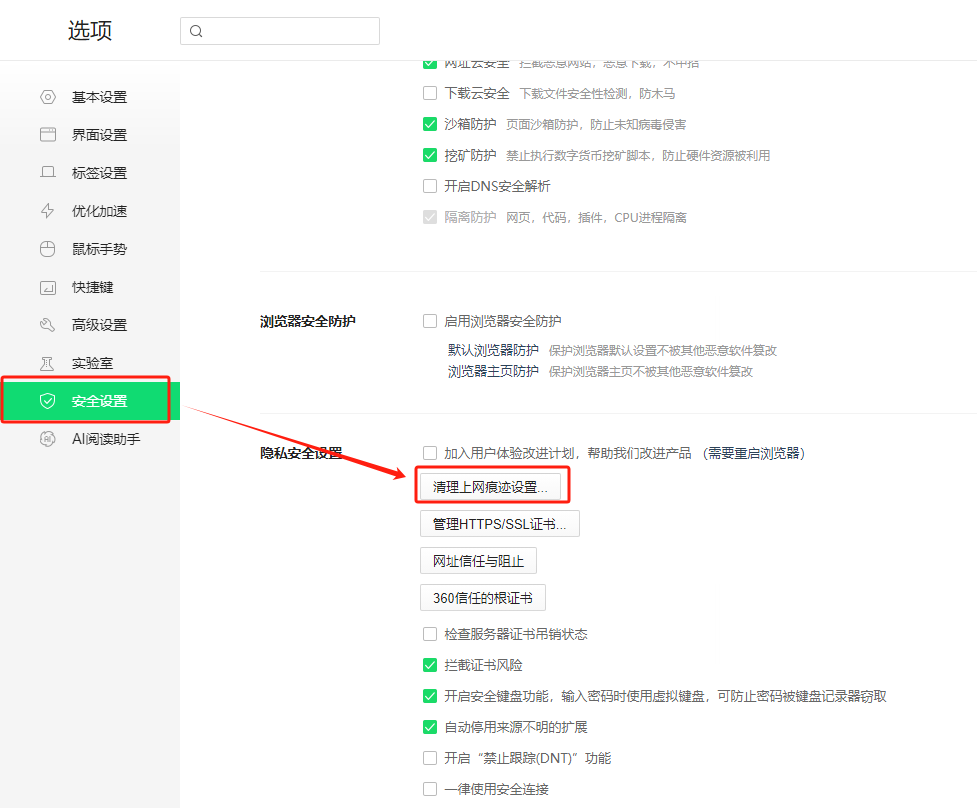Click the 网址信任与阻止 button
This screenshot has width=977, height=808.
[x=478, y=561]
